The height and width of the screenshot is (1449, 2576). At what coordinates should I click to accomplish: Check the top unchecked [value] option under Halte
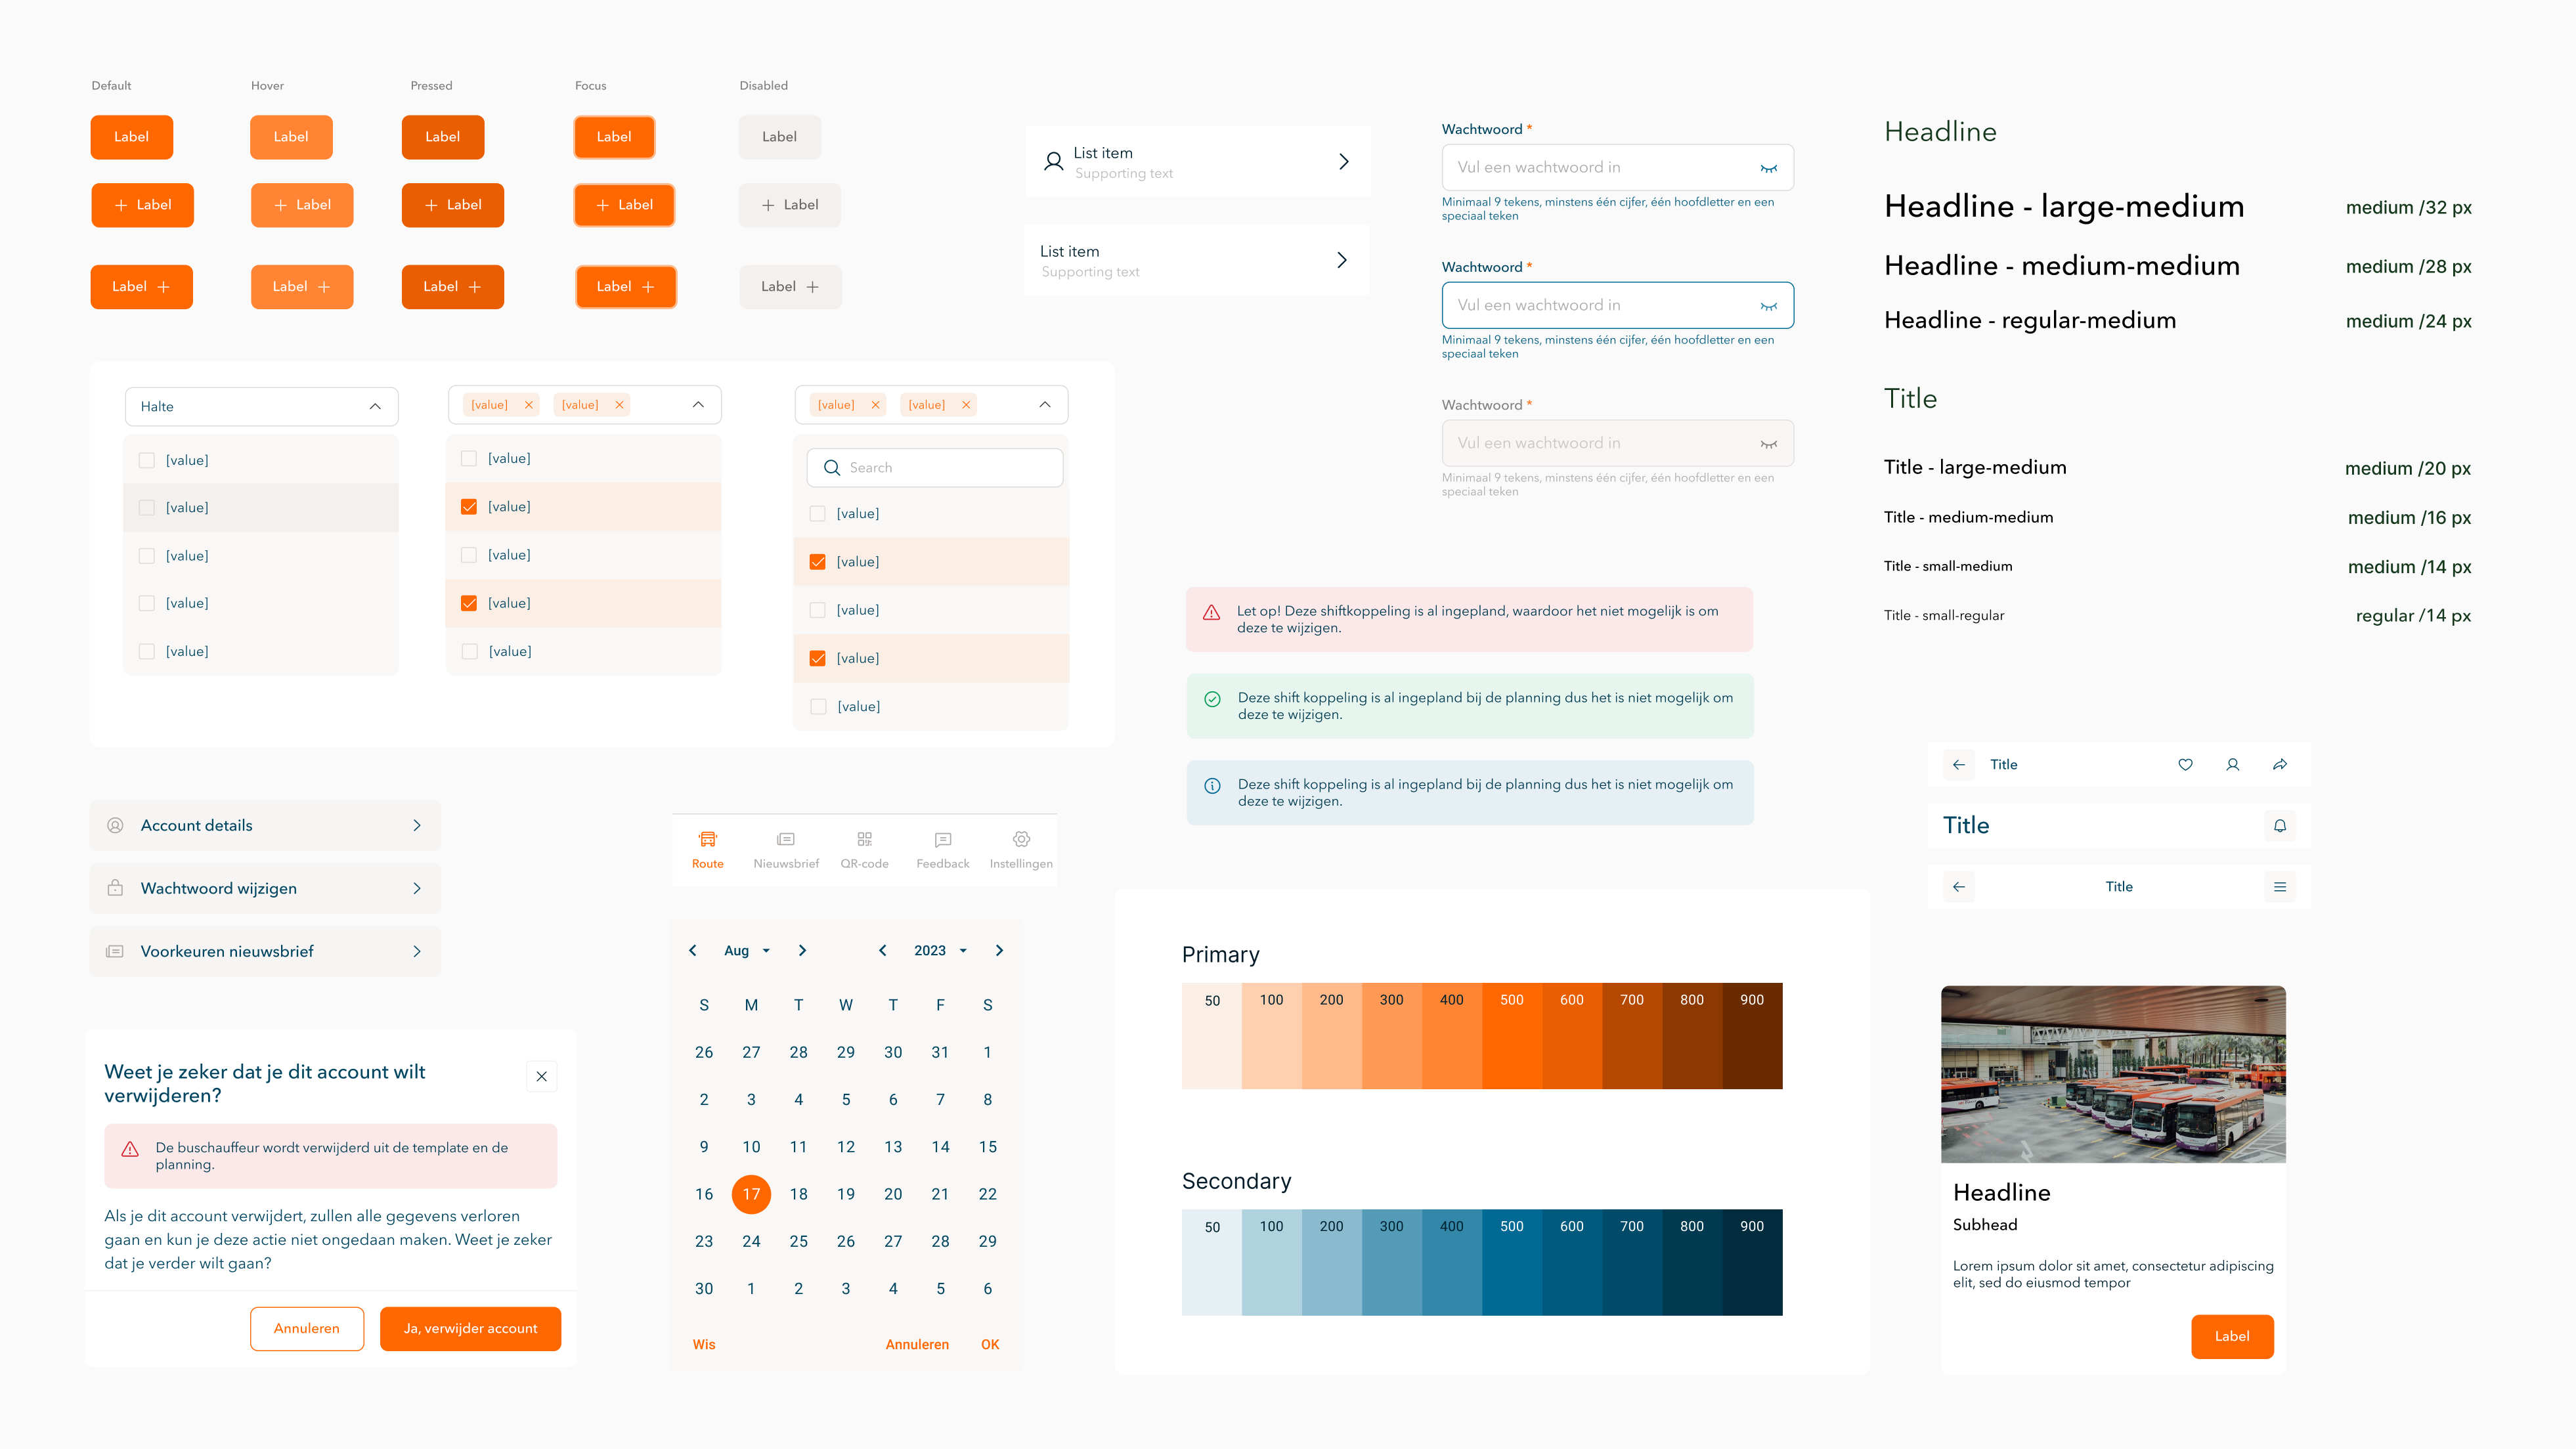[147, 460]
